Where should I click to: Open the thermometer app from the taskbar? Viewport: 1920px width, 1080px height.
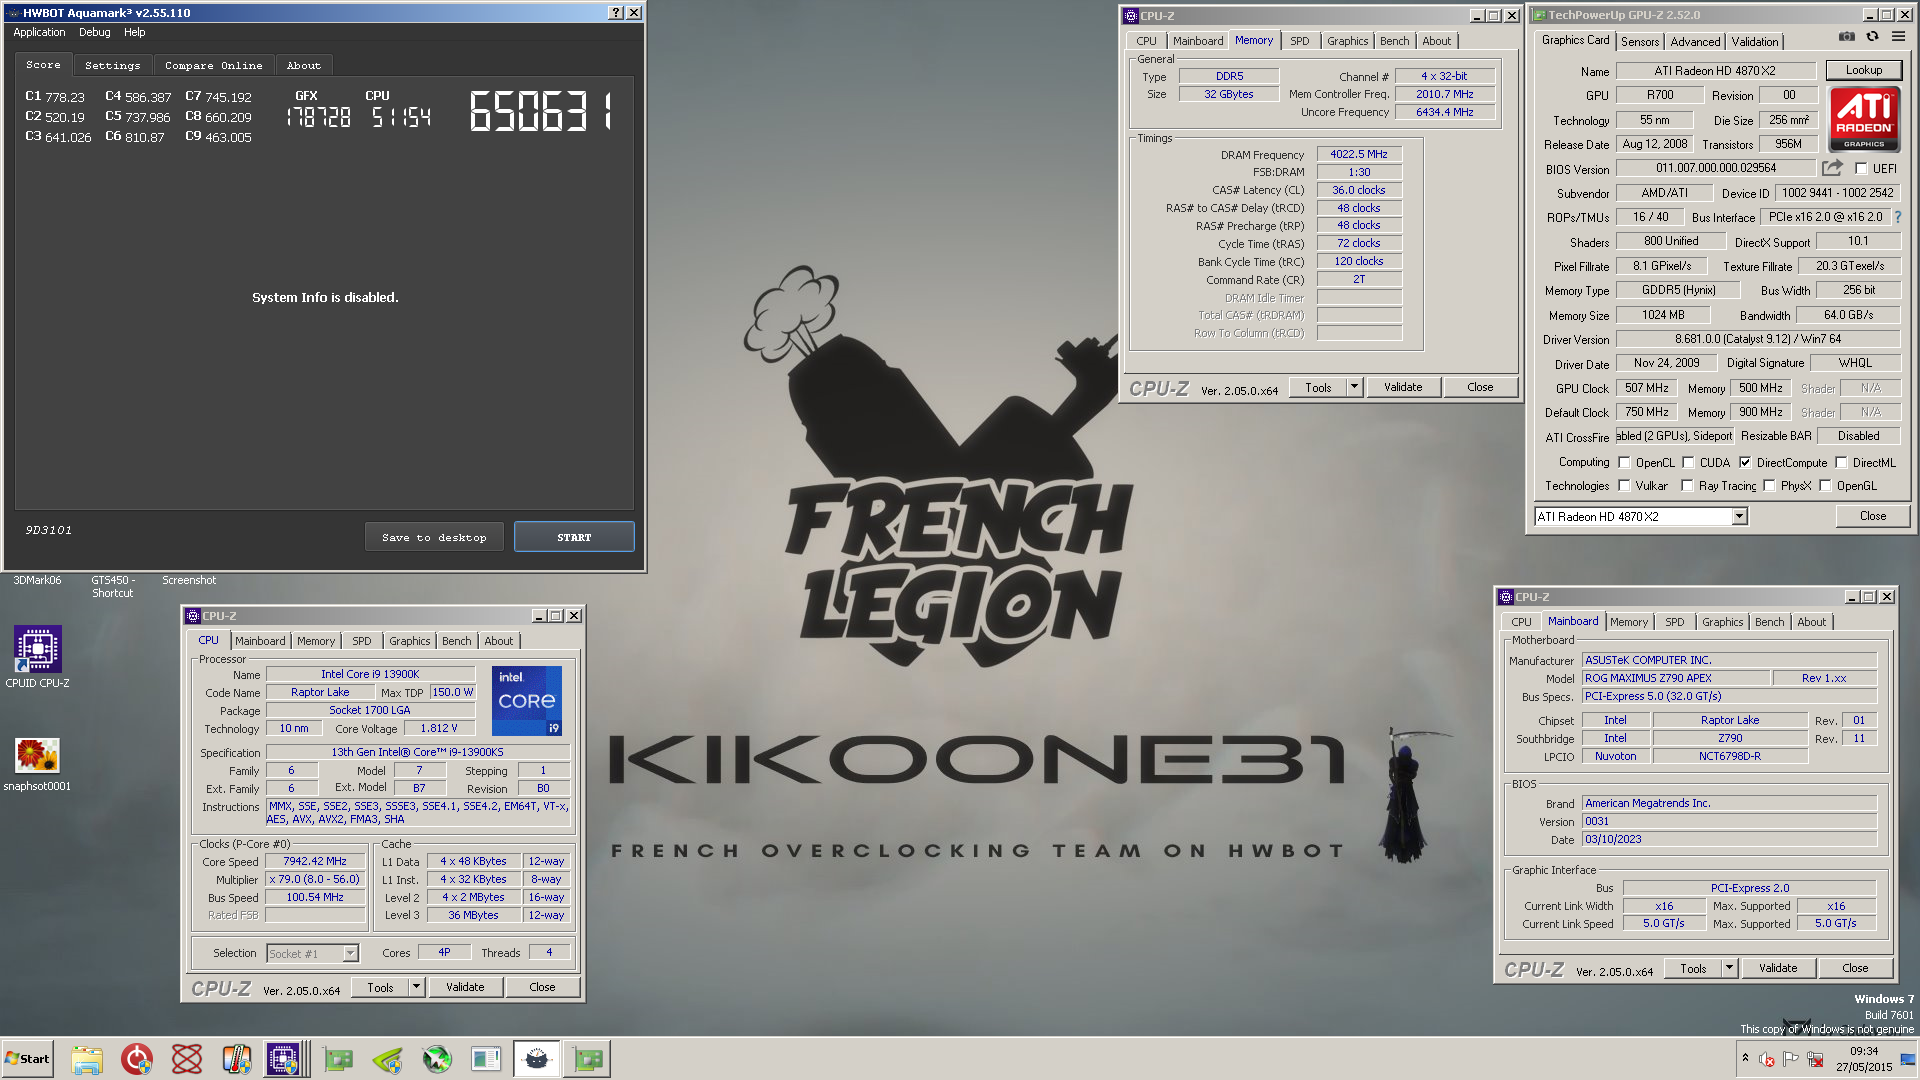pos(237,1059)
